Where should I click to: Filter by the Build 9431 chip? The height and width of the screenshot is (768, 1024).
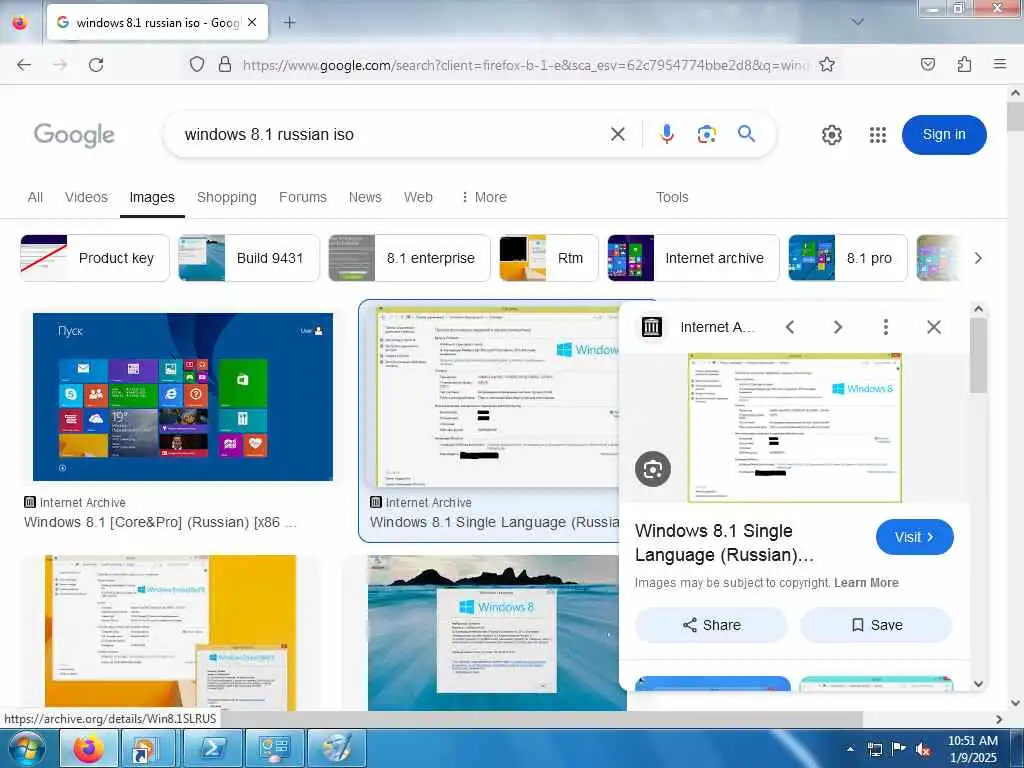point(249,258)
